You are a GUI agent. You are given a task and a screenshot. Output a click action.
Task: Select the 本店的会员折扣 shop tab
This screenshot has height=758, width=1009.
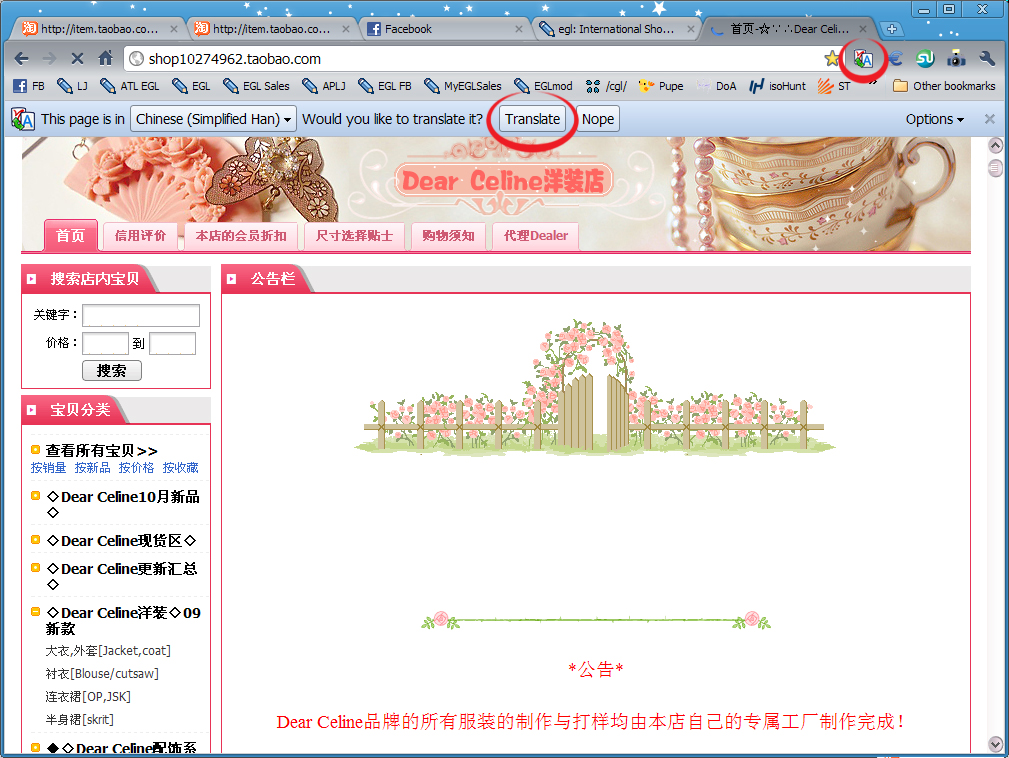click(241, 236)
